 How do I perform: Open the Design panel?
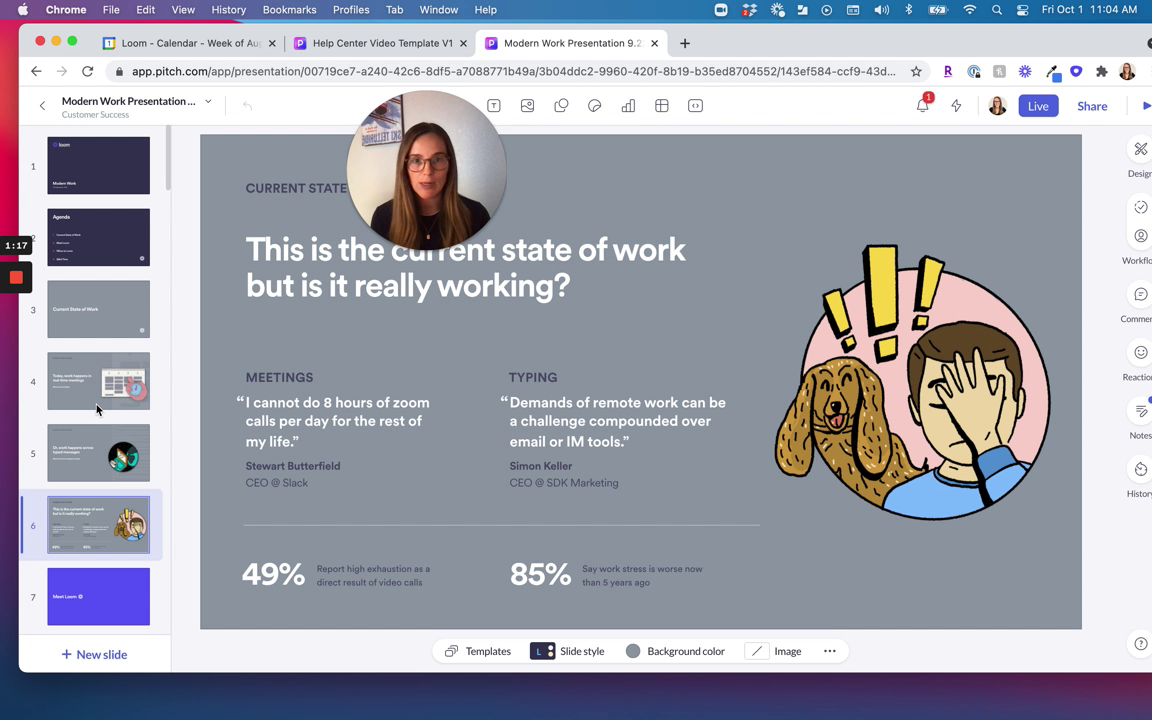1141,149
